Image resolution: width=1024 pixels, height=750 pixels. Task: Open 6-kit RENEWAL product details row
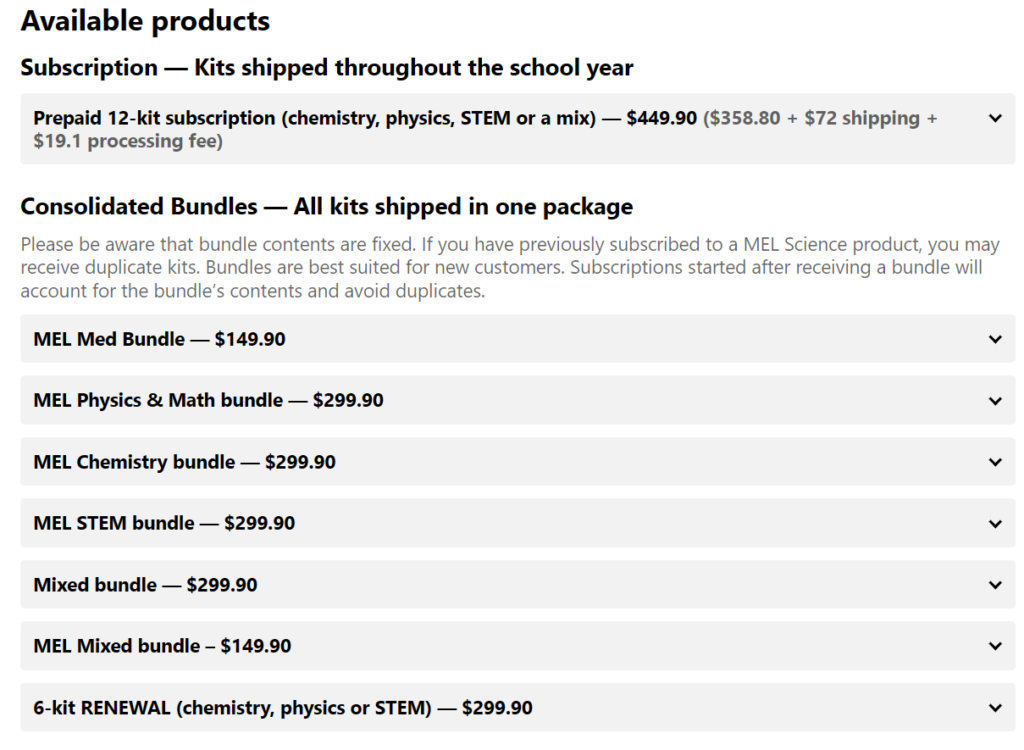(517, 707)
